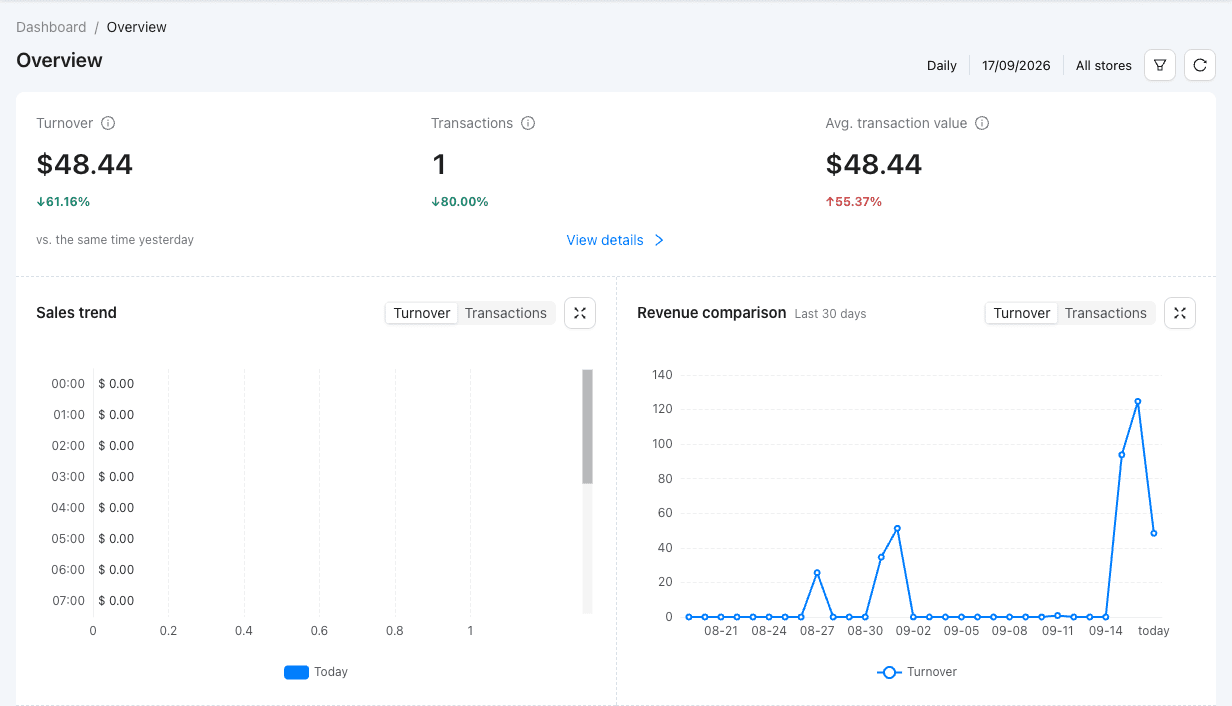Click the 'vs. the same time yesterday' text

pyautogui.click(x=115, y=240)
